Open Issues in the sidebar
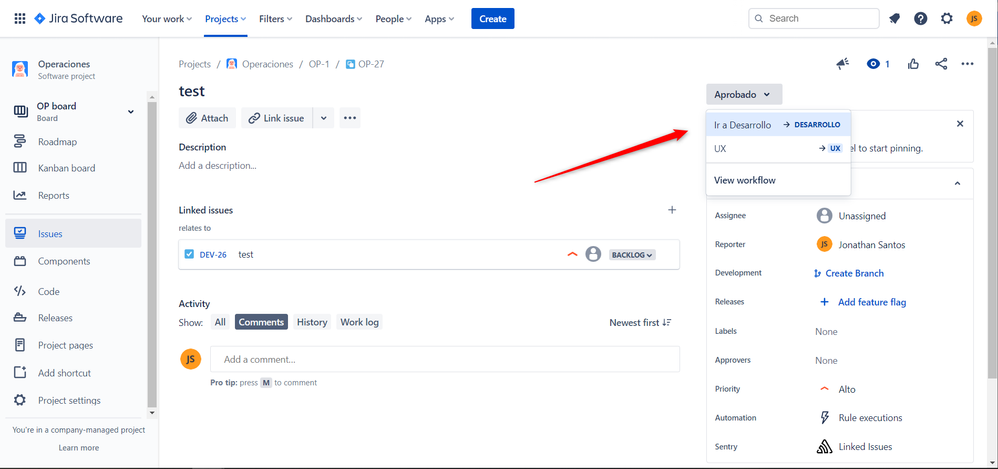Image resolution: width=998 pixels, height=469 pixels. [73, 234]
